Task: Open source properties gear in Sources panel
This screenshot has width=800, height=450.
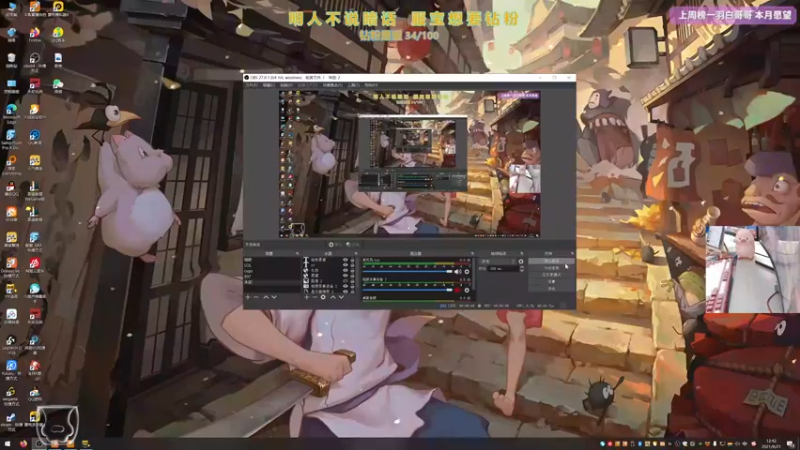Action: [x=323, y=297]
